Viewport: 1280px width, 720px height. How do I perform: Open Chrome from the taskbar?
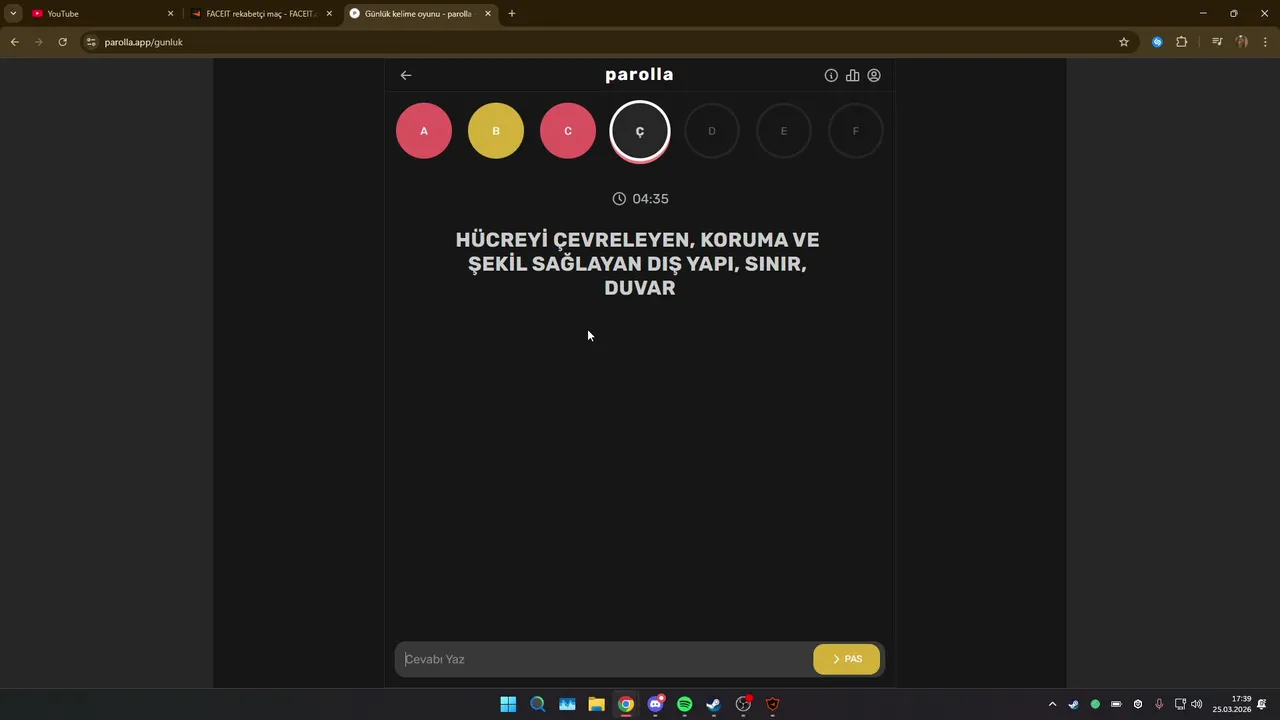626,704
